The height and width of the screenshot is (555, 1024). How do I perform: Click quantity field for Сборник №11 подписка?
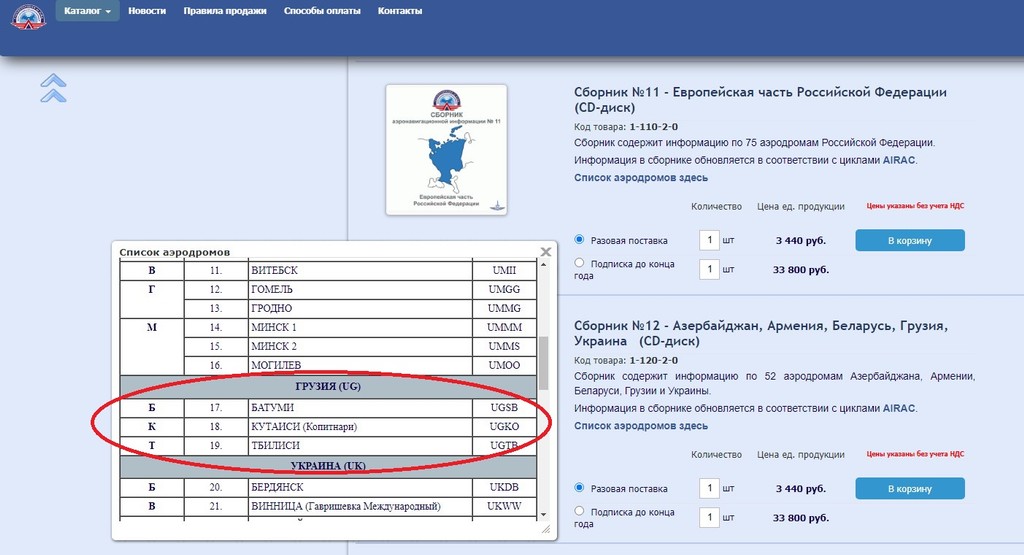click(709, 269)
